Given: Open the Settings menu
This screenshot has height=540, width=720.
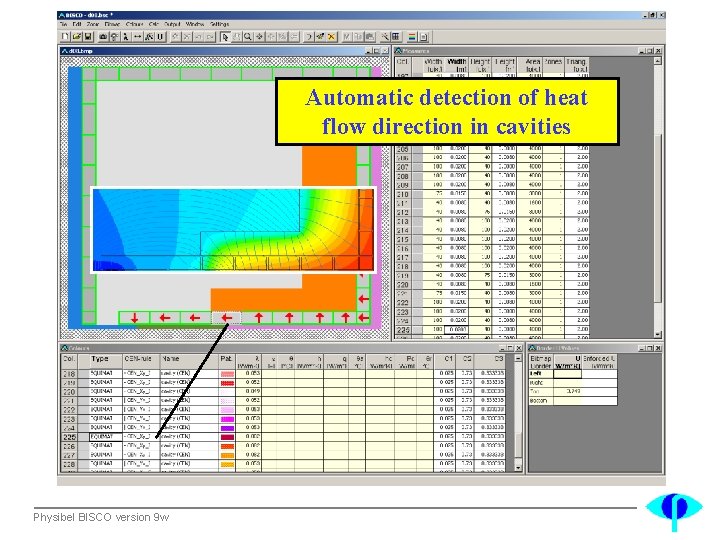Looking at the screenshot, I should point(219,24).
